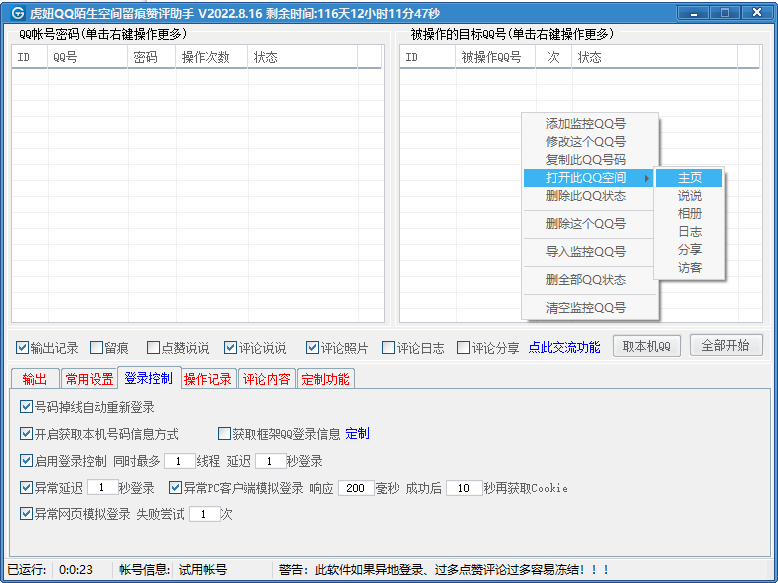778x583 pixels.
Task: Open the 操作记录 tab
Action: pyautogui.click(x=208, y=379)
